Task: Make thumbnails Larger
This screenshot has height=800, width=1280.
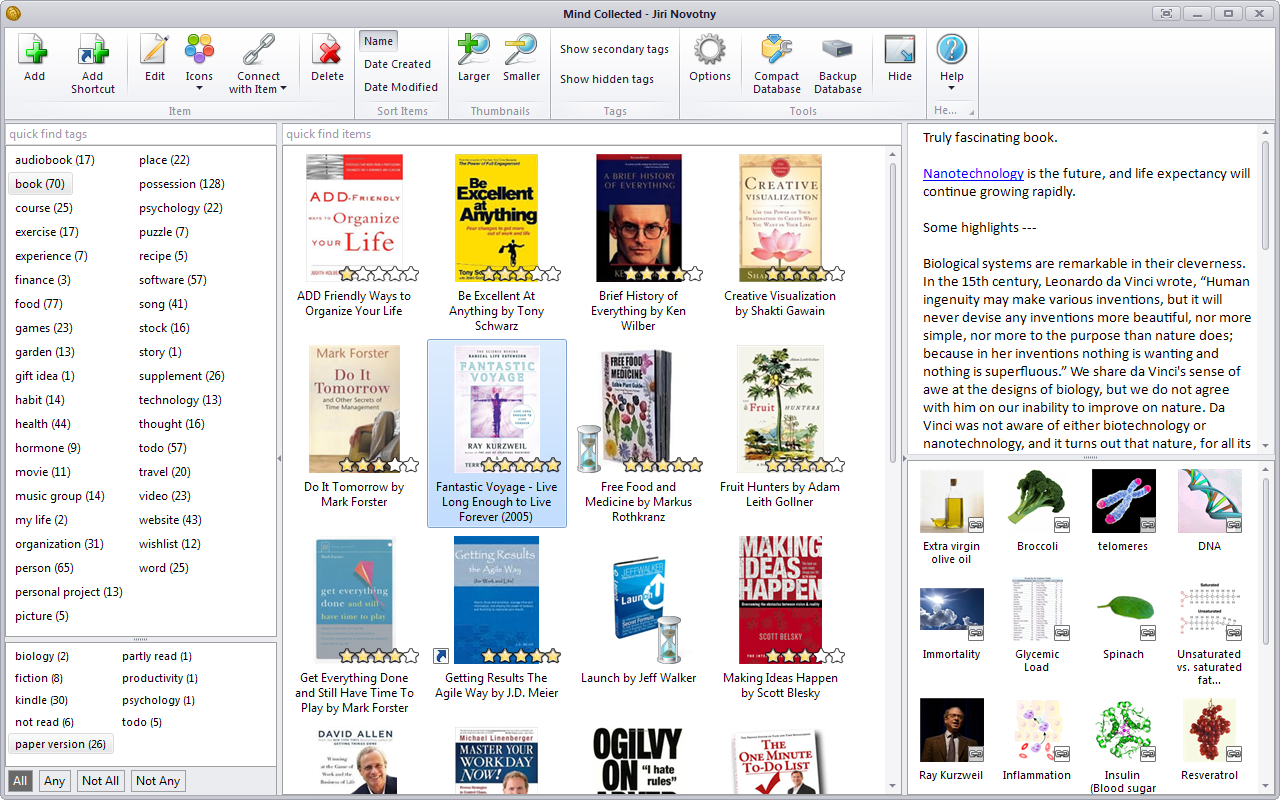Action: click(473, 49)
